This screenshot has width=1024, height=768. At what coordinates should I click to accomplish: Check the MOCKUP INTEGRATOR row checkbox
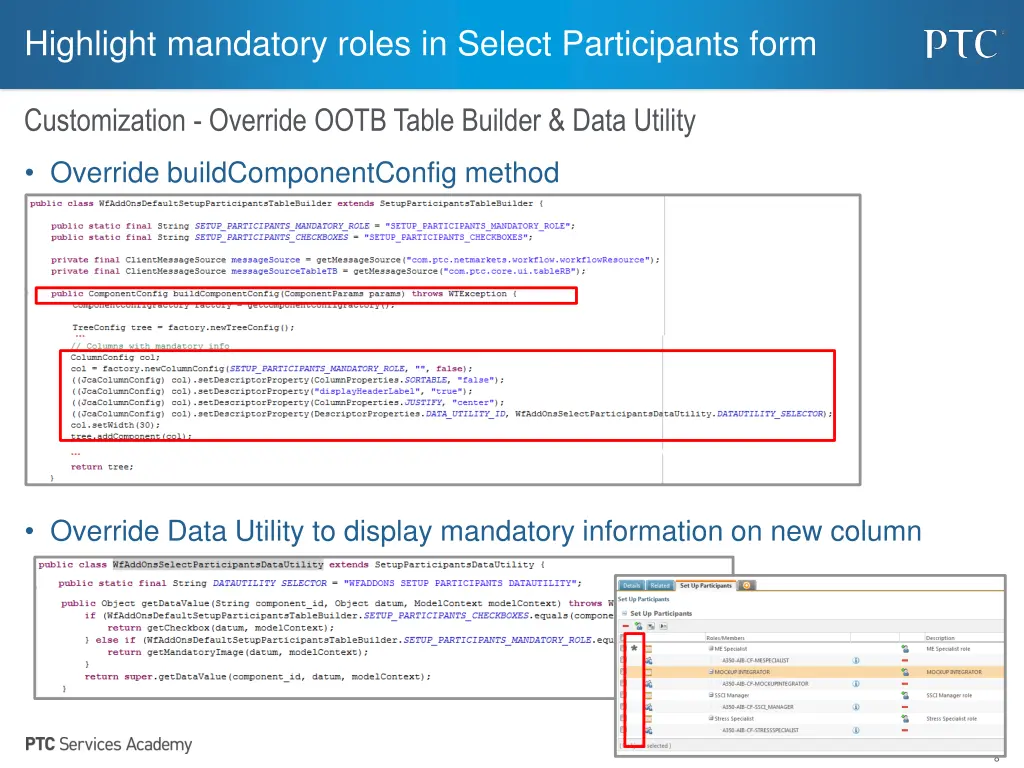[x=622, y=672]
